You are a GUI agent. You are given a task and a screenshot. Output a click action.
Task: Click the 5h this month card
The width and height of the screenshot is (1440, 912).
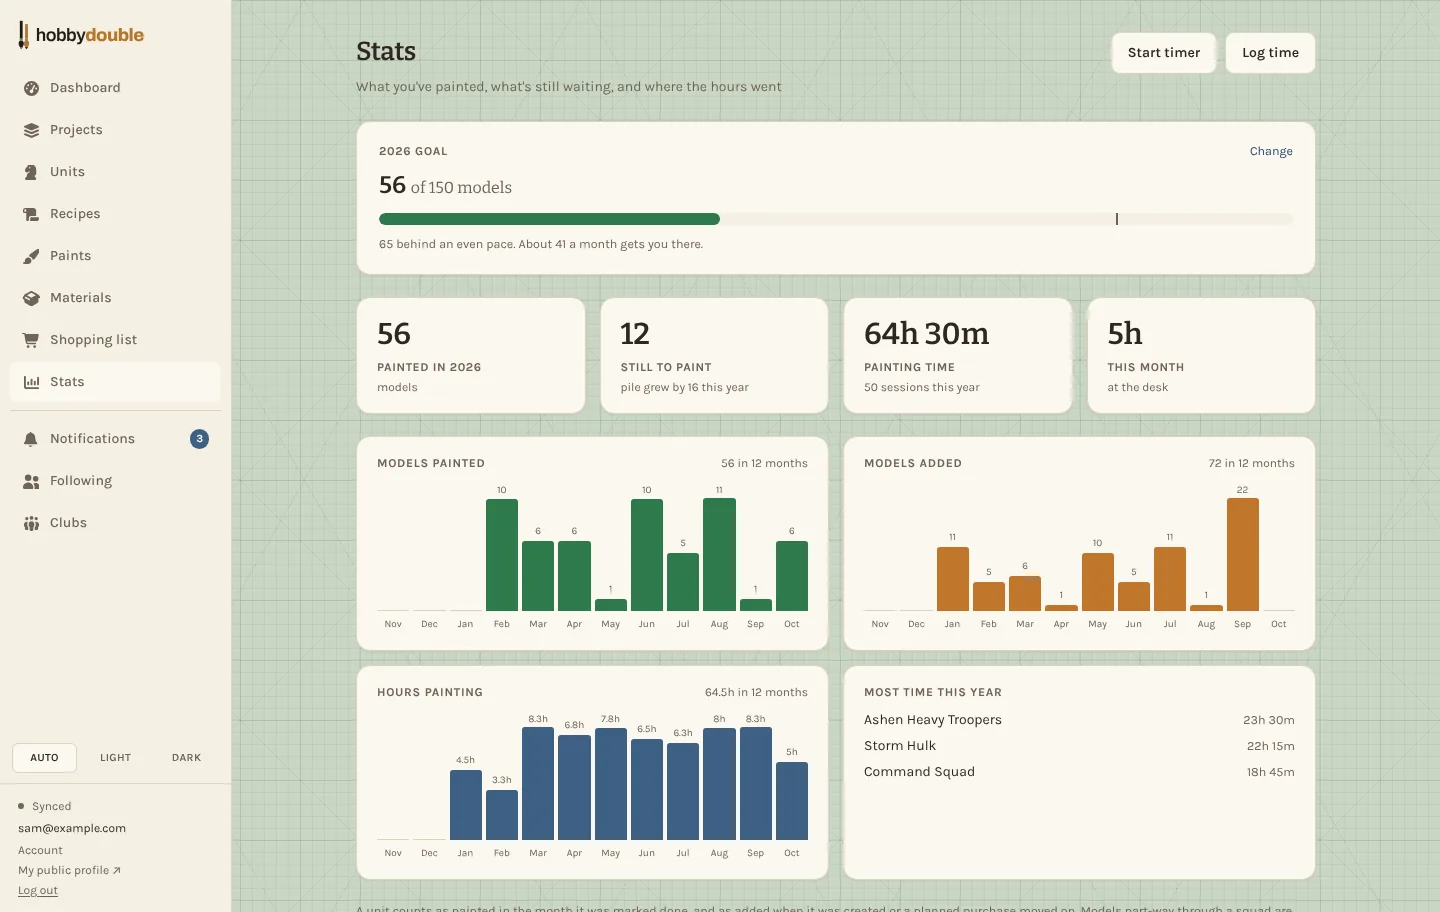point(1201,355)
